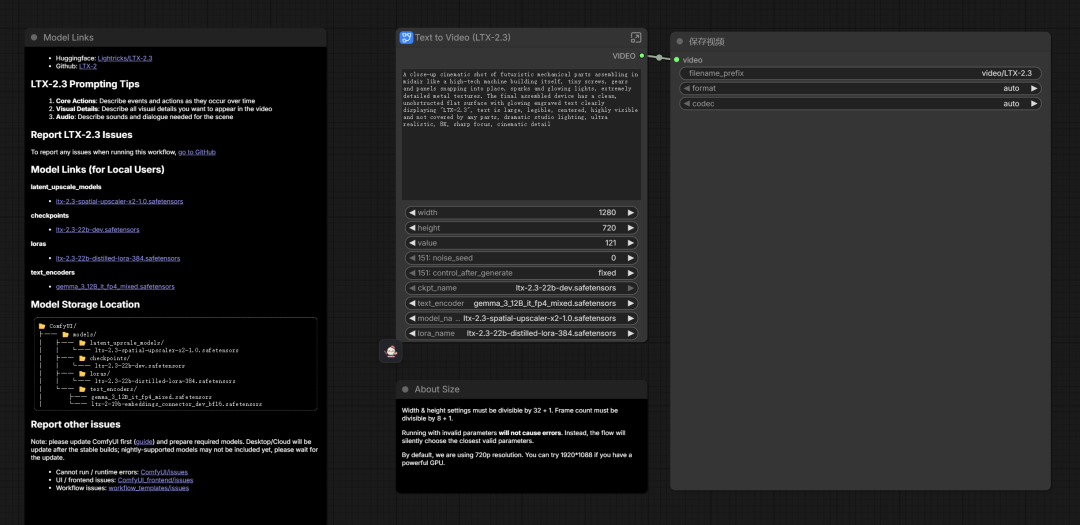This screenshot has height=525, width=1080.
Task: Click 'Model Storage Location' heading
Action: [85, 305]
